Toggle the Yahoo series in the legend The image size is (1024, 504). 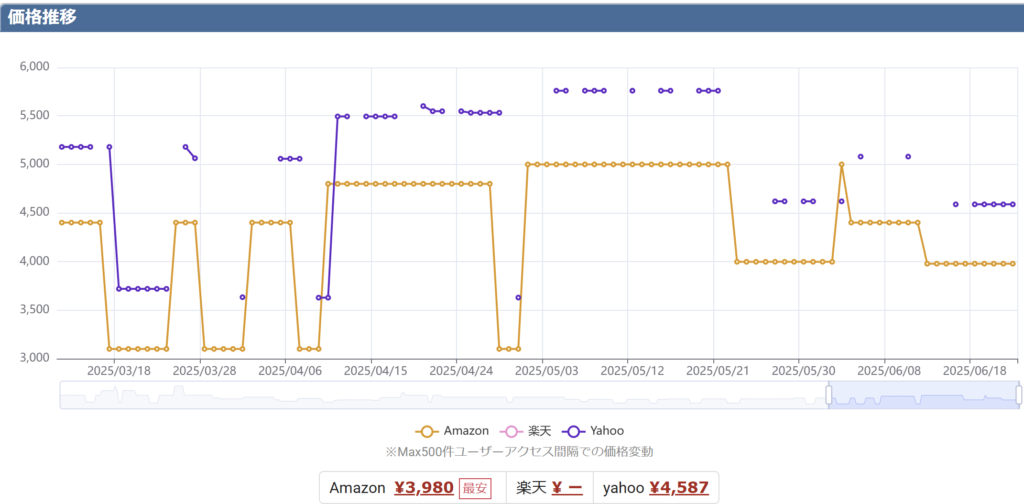pos(593,431)
